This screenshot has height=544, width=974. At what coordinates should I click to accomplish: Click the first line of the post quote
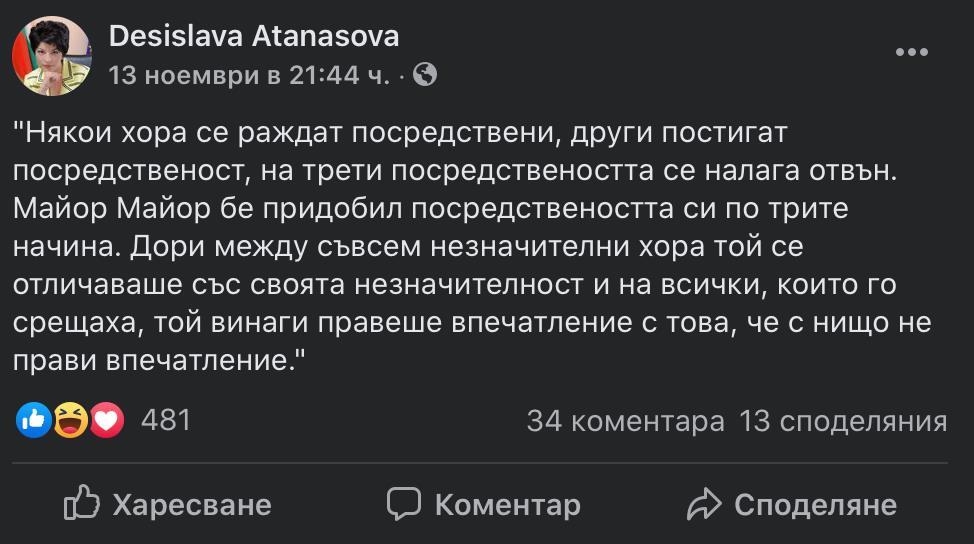click(394, 132)
